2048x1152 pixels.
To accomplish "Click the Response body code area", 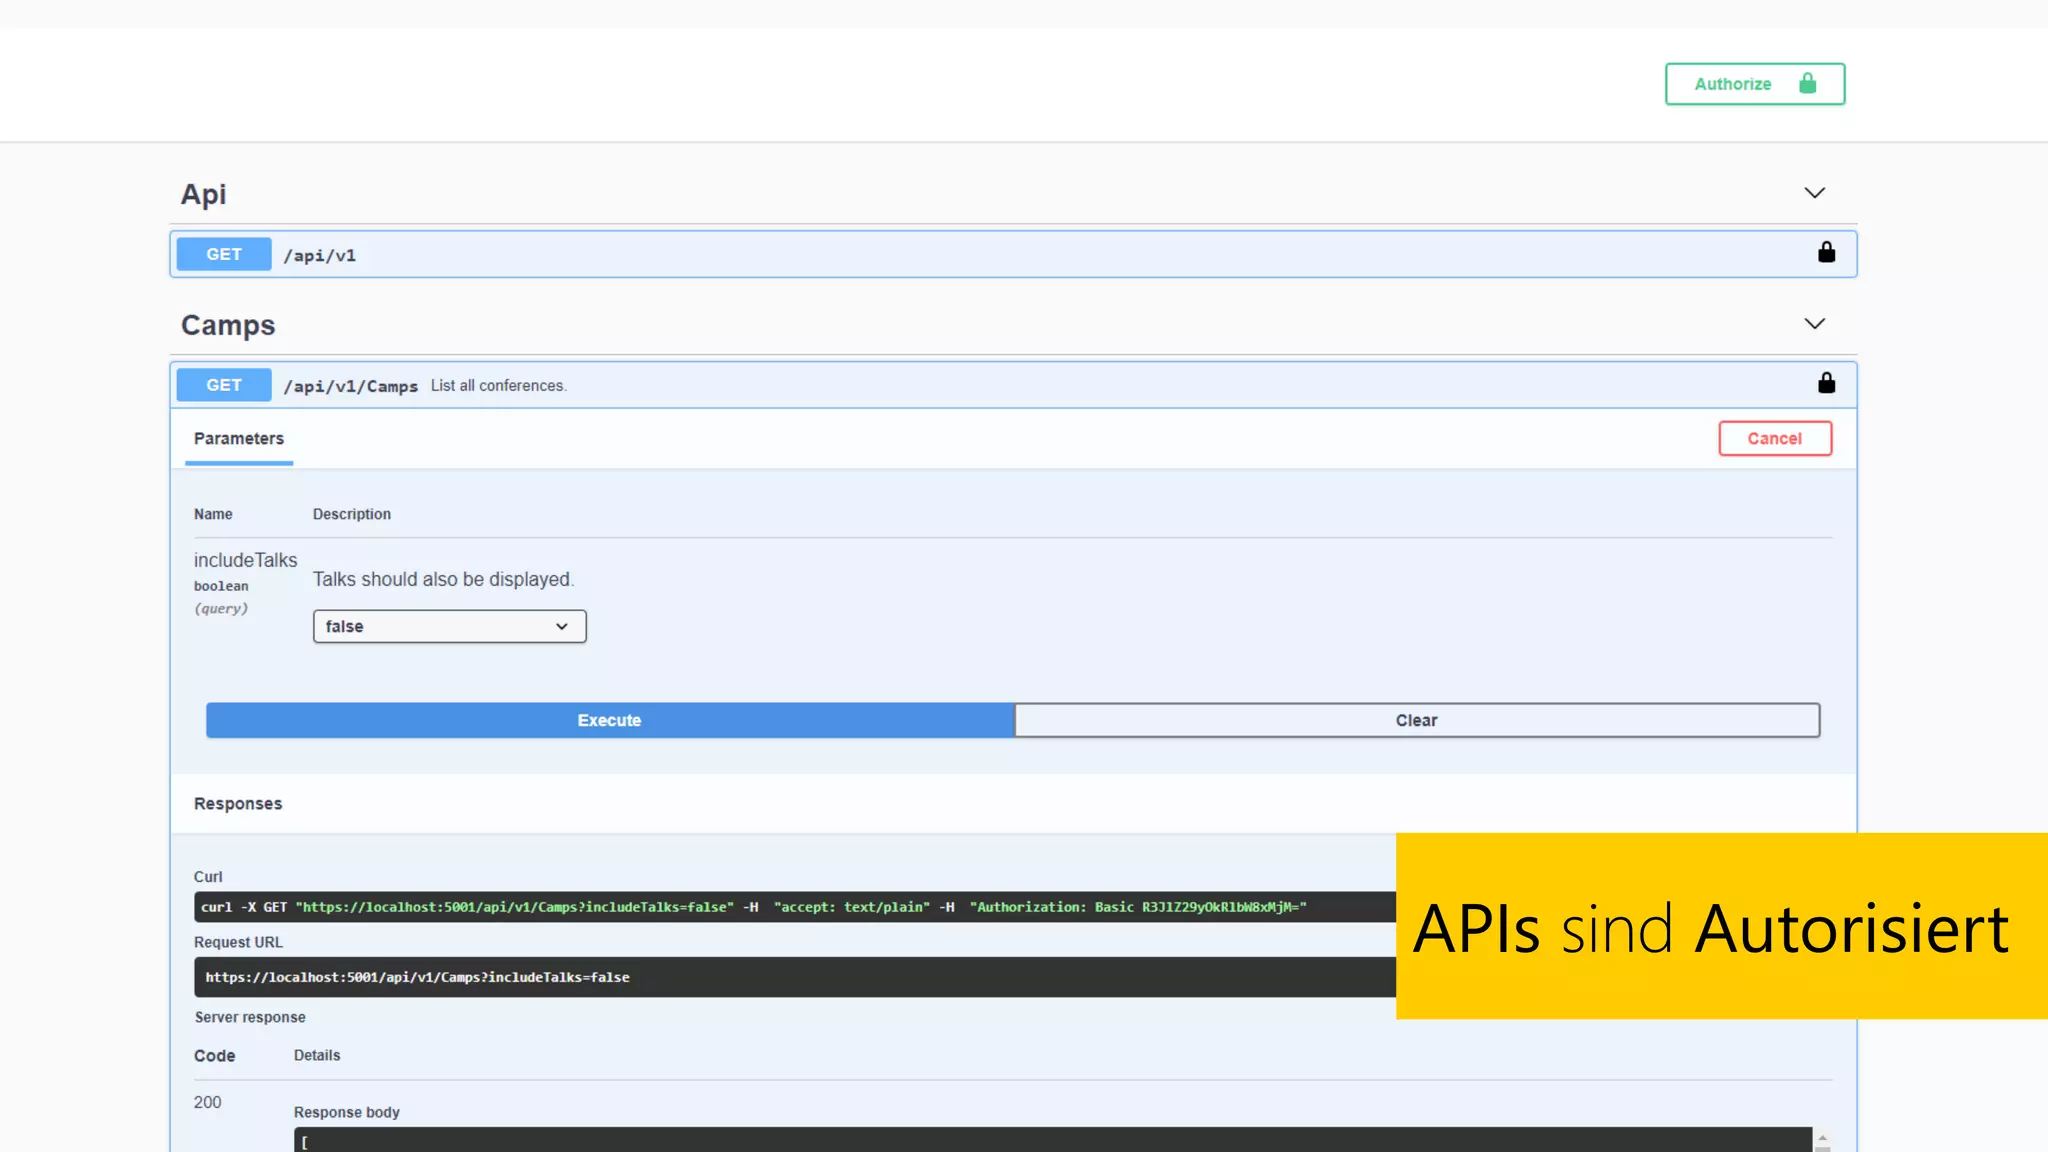I will click(x=1052, y=1140).
